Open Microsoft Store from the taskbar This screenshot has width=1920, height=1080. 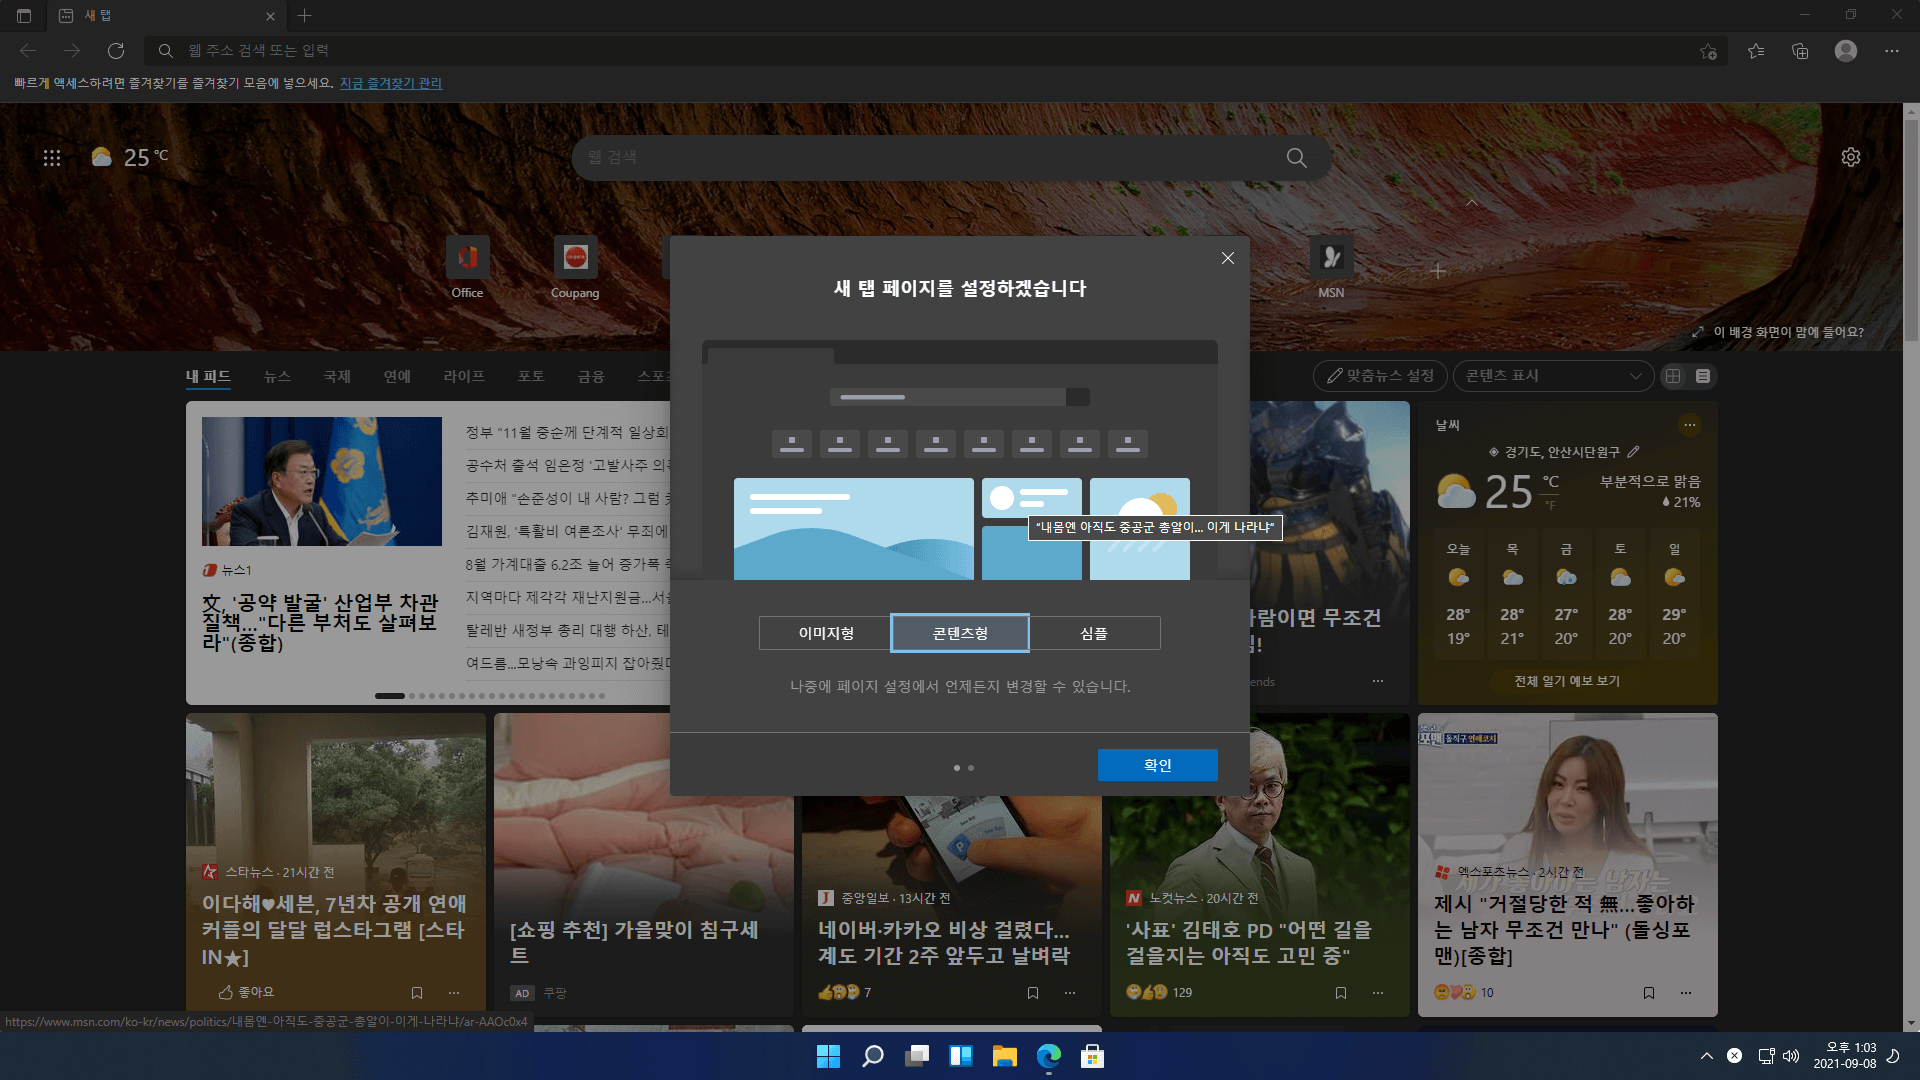tap(1092, 1056)
